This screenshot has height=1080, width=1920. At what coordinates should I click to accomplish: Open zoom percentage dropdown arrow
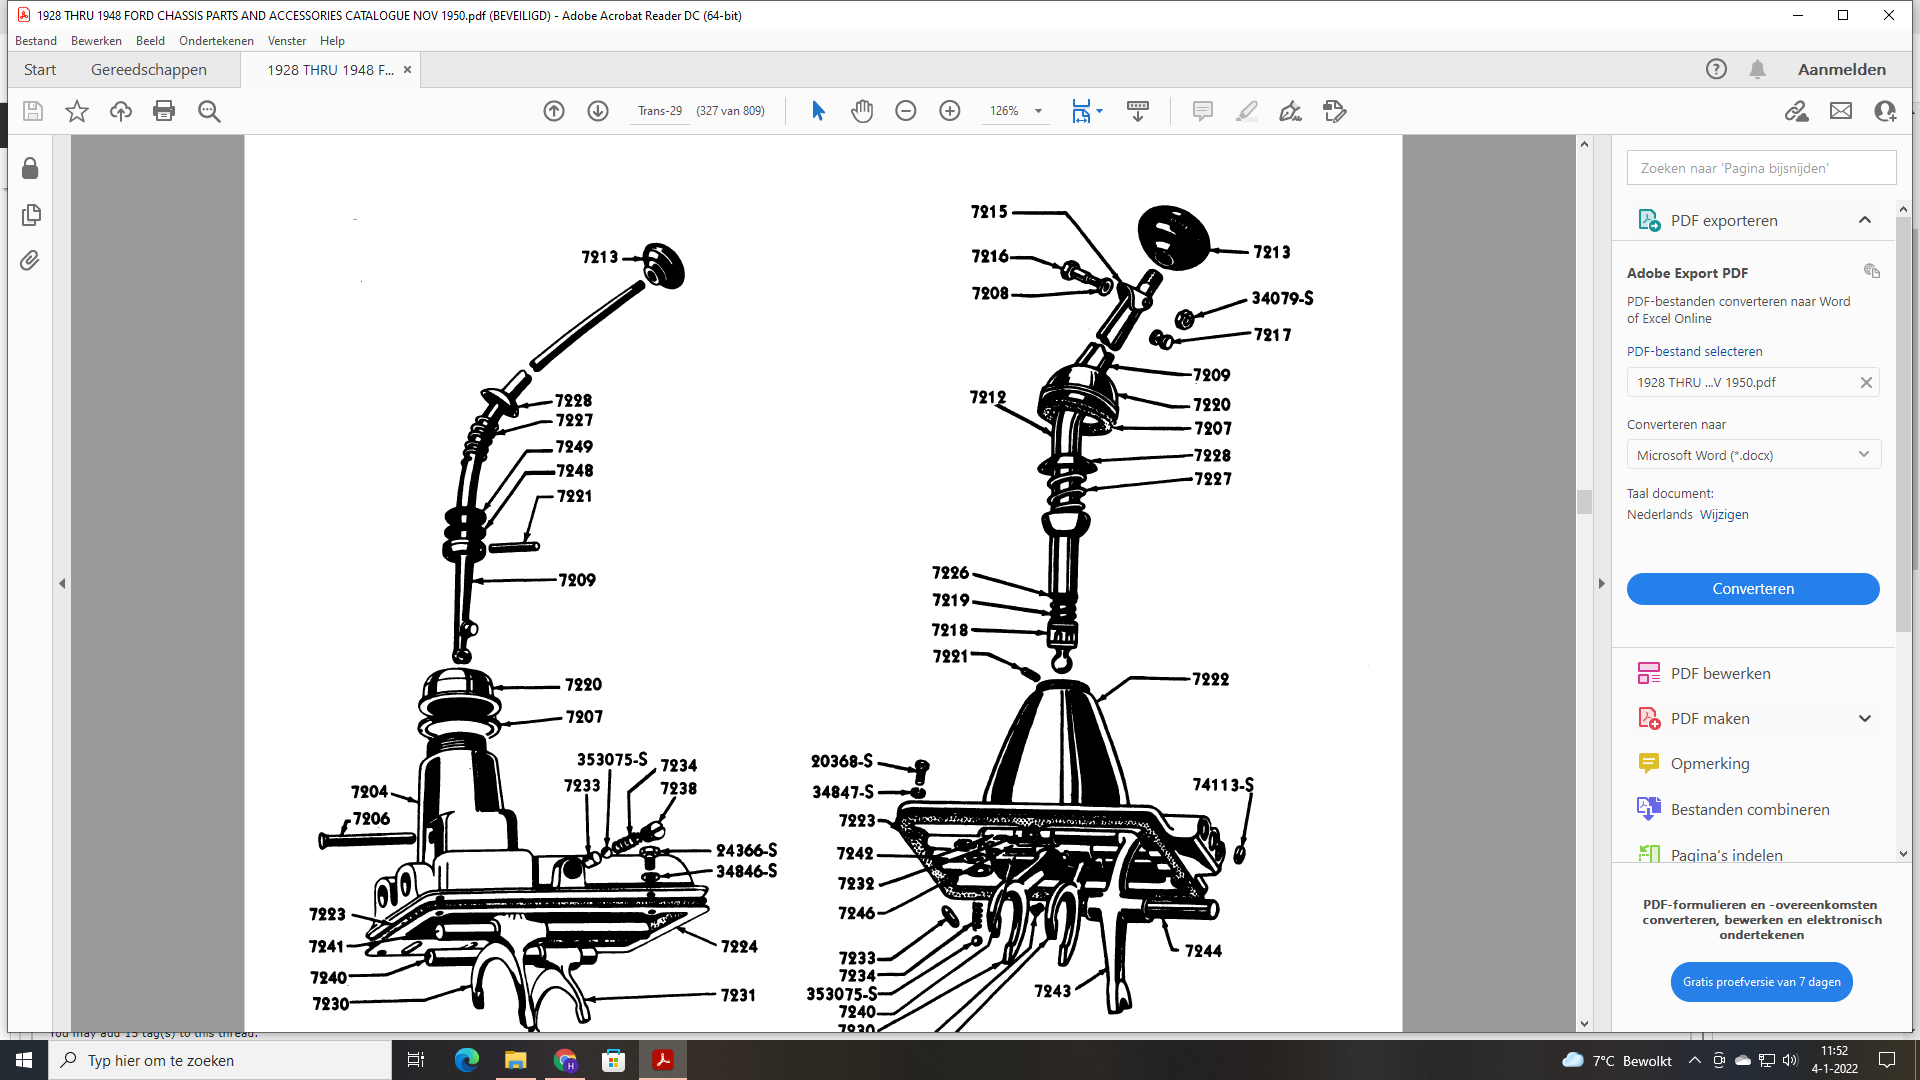[1038, 111]
